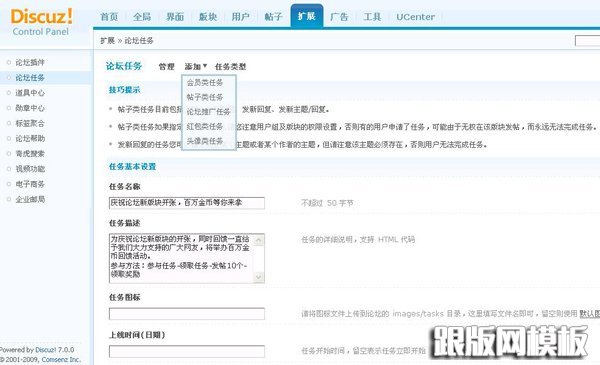Click the 任务图标 input field
The width and height of the screenshot is (600, 365).
pyautogui.click(x=187, y=314)
